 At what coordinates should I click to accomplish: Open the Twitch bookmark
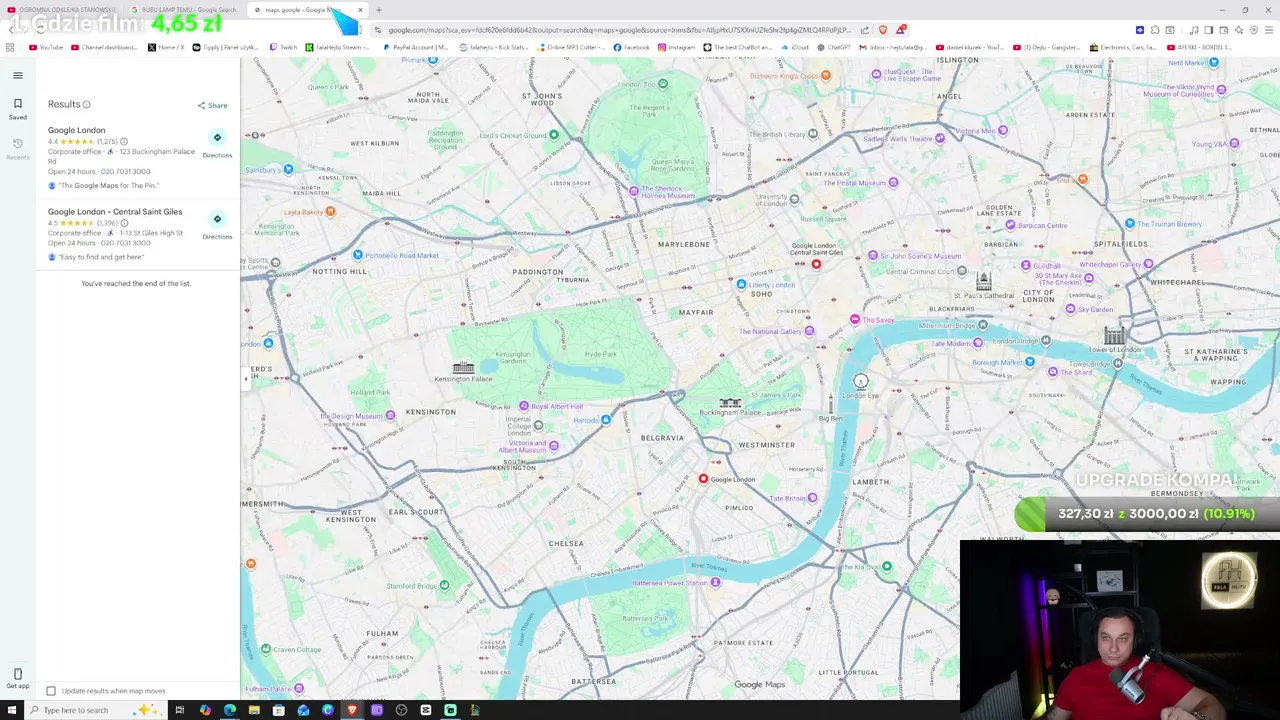(284, 47)
